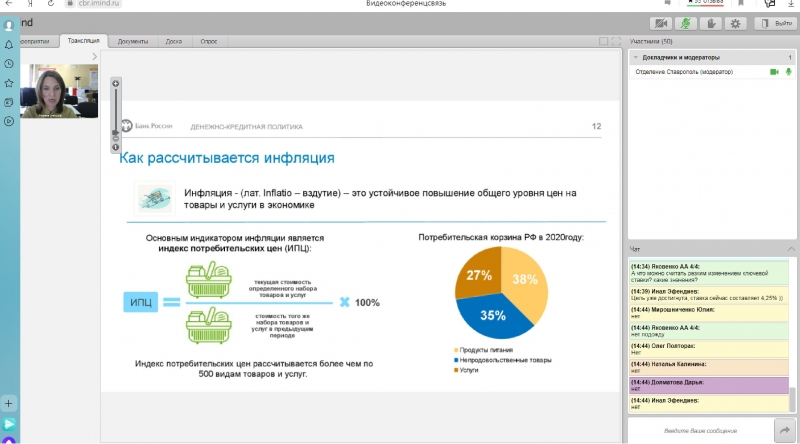Click the slide title Как рассчитывается инфляция
This screenshot has width=800, height=444.
pyautogui.click(x=227, y=158)
